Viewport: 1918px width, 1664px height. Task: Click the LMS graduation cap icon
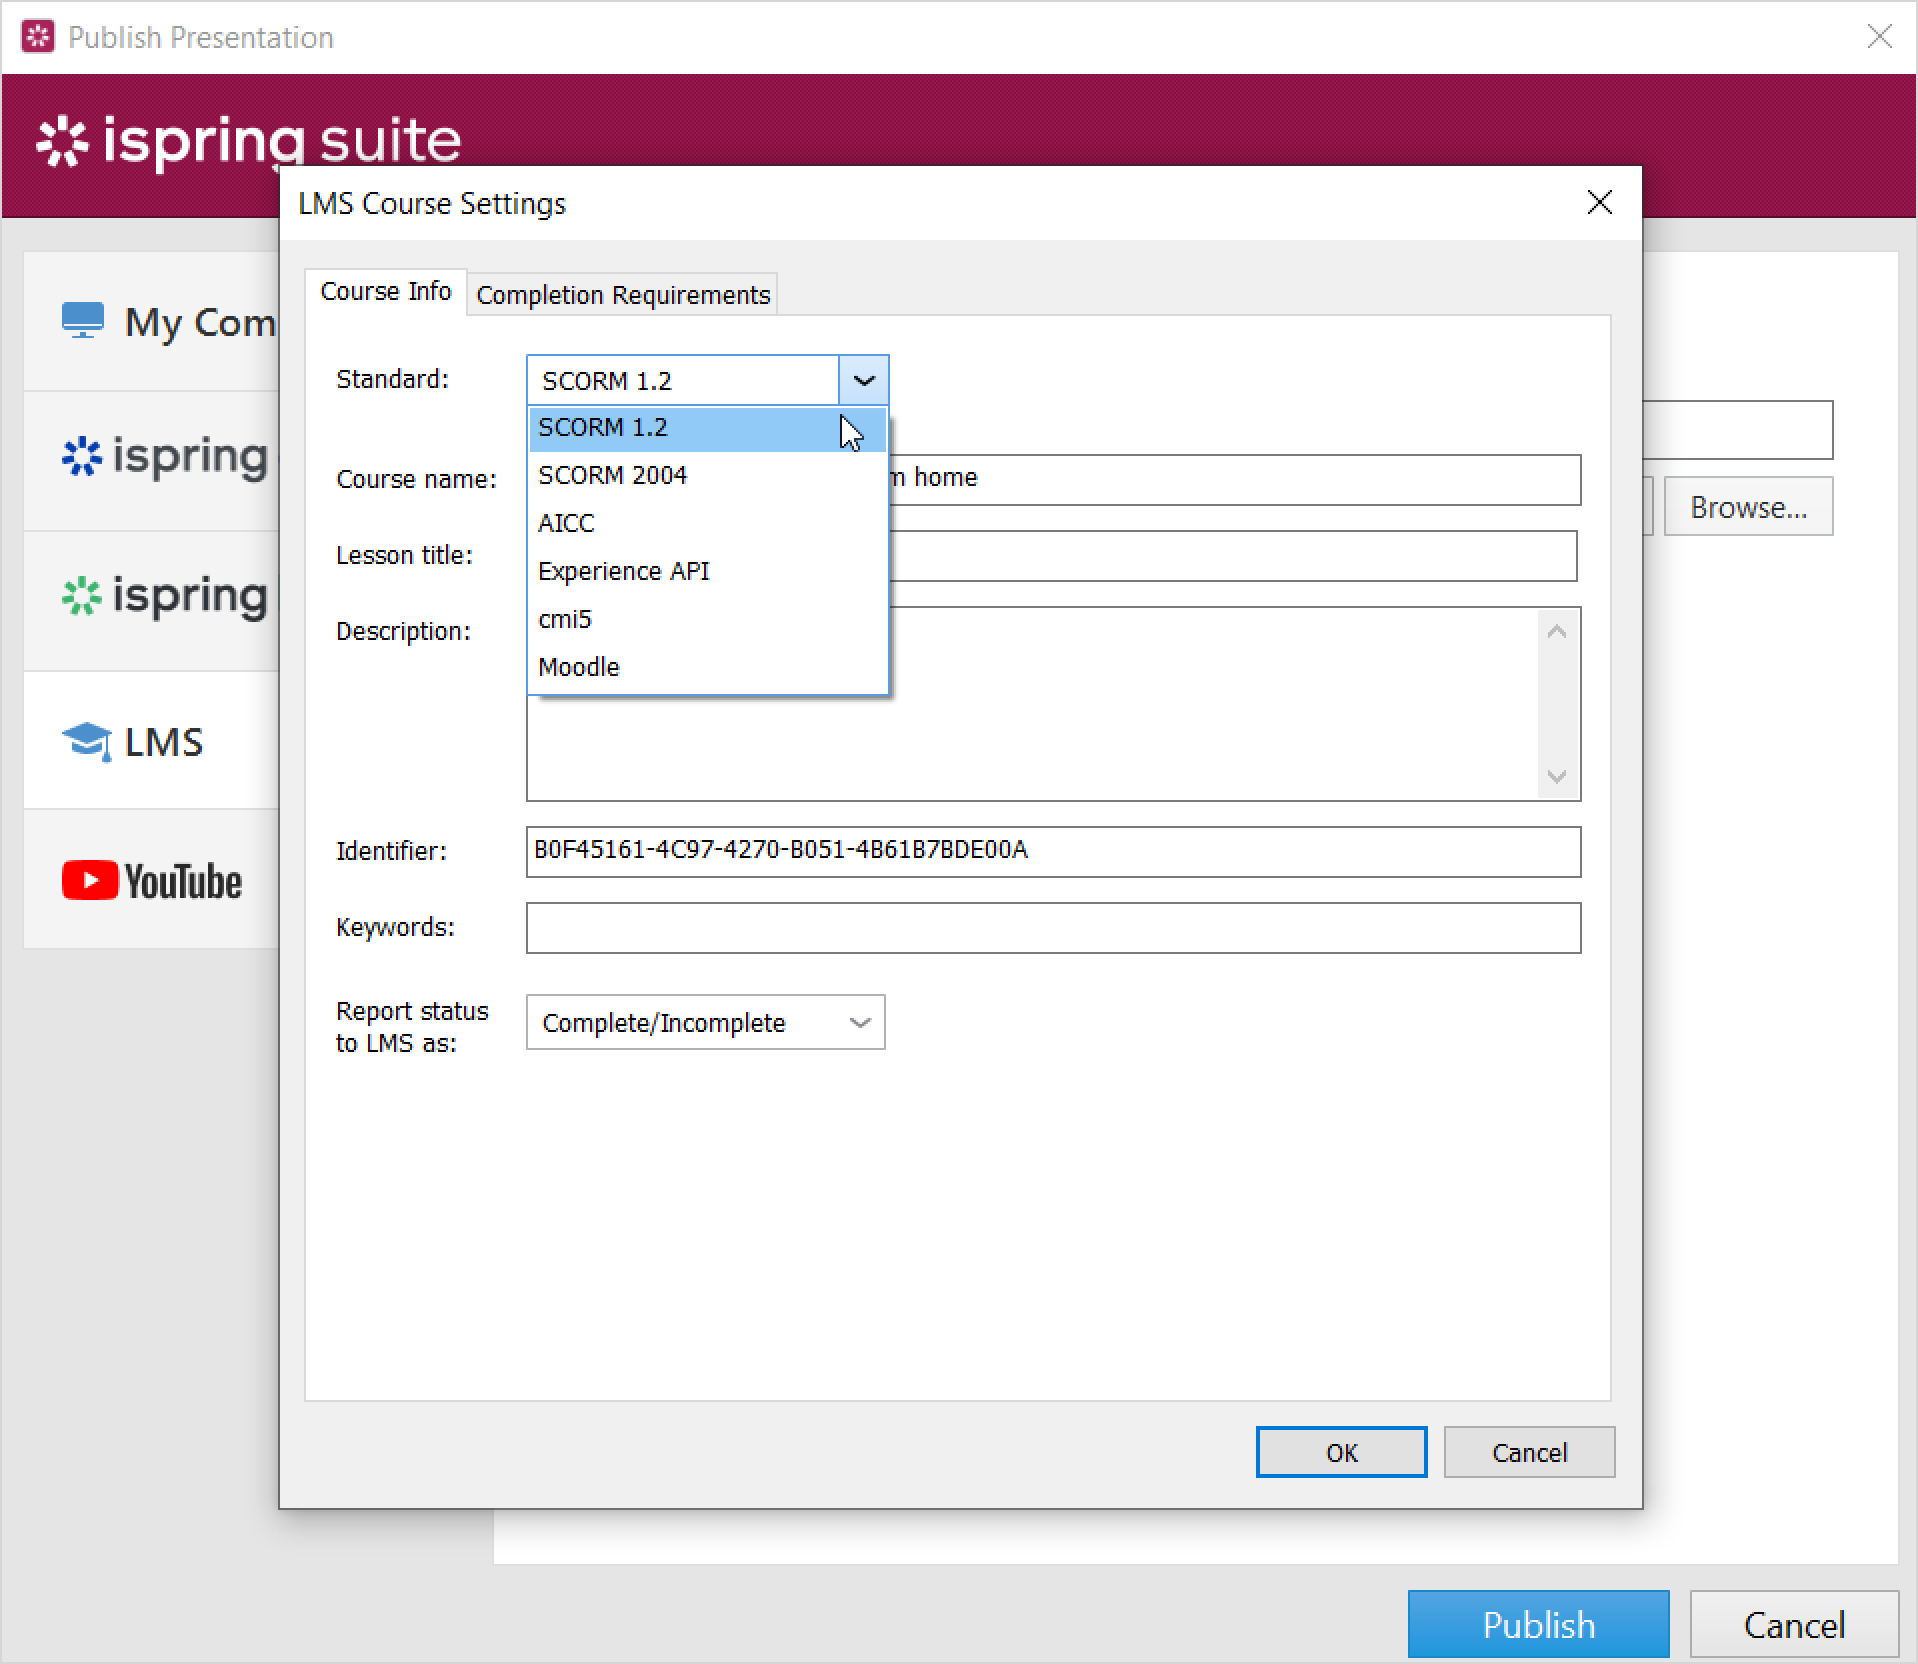tap(86, 741)
